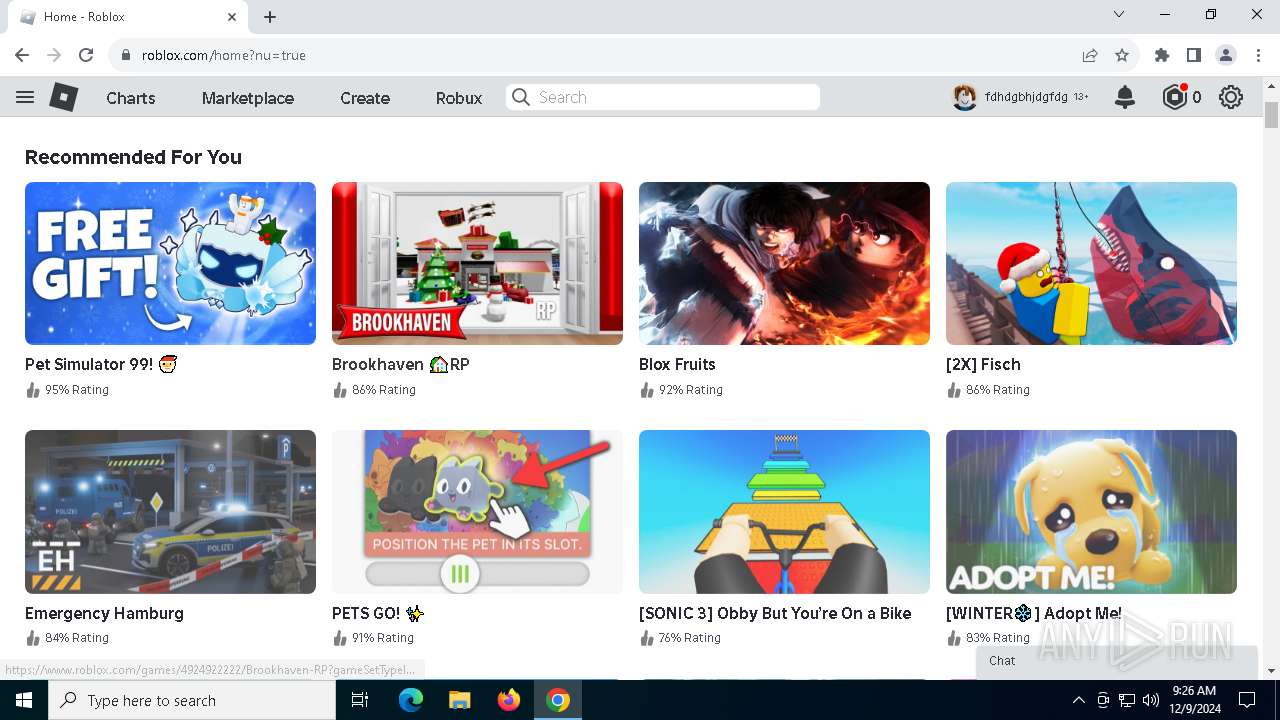Toggle the Chrome side panel

[x=1194, y=55]
